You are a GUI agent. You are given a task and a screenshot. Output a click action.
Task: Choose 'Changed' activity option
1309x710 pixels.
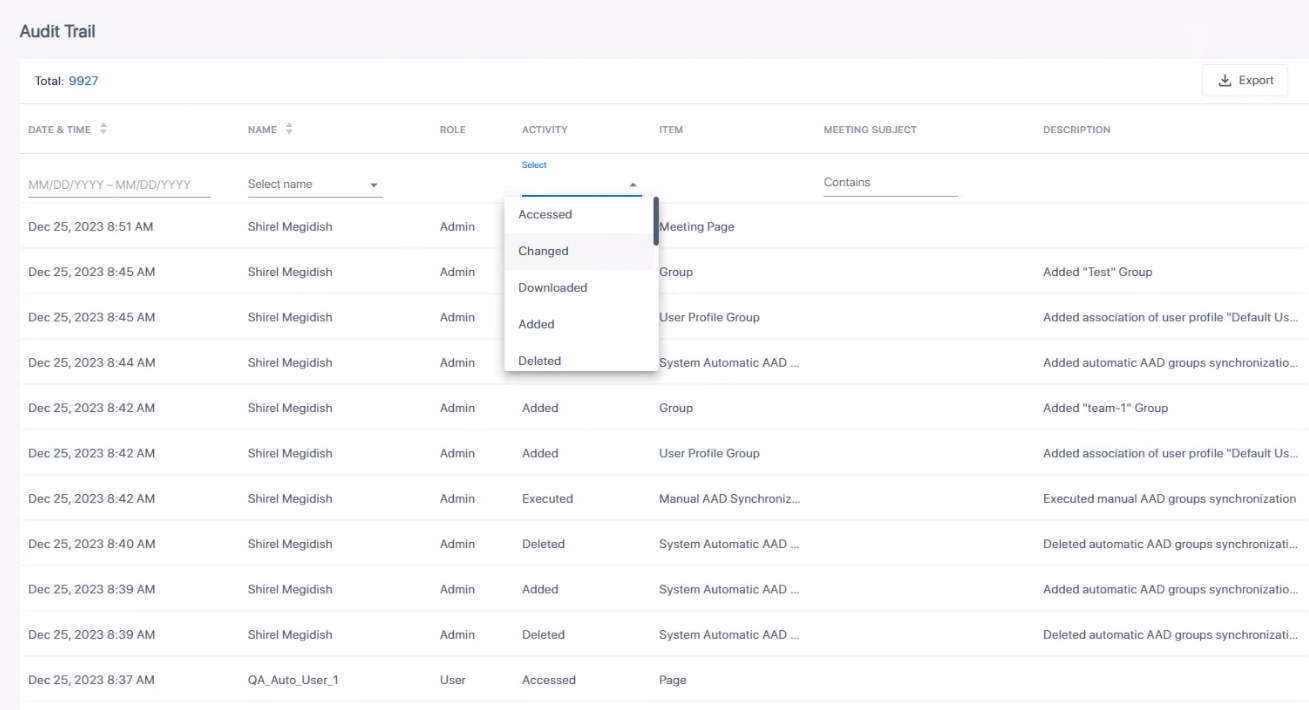(543, 251)
